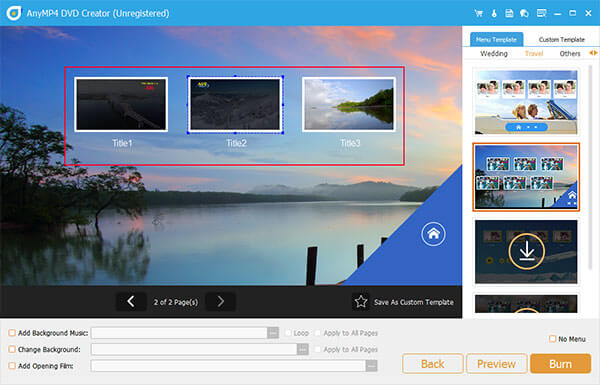600x385 pixels.
Task: Toggle Apply to All Pages for music
Action: click(318, 333)
